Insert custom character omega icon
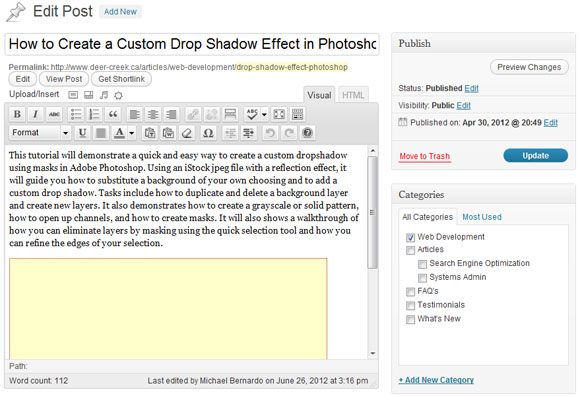The height and width of the screenshot is (396, 580). 208,132
